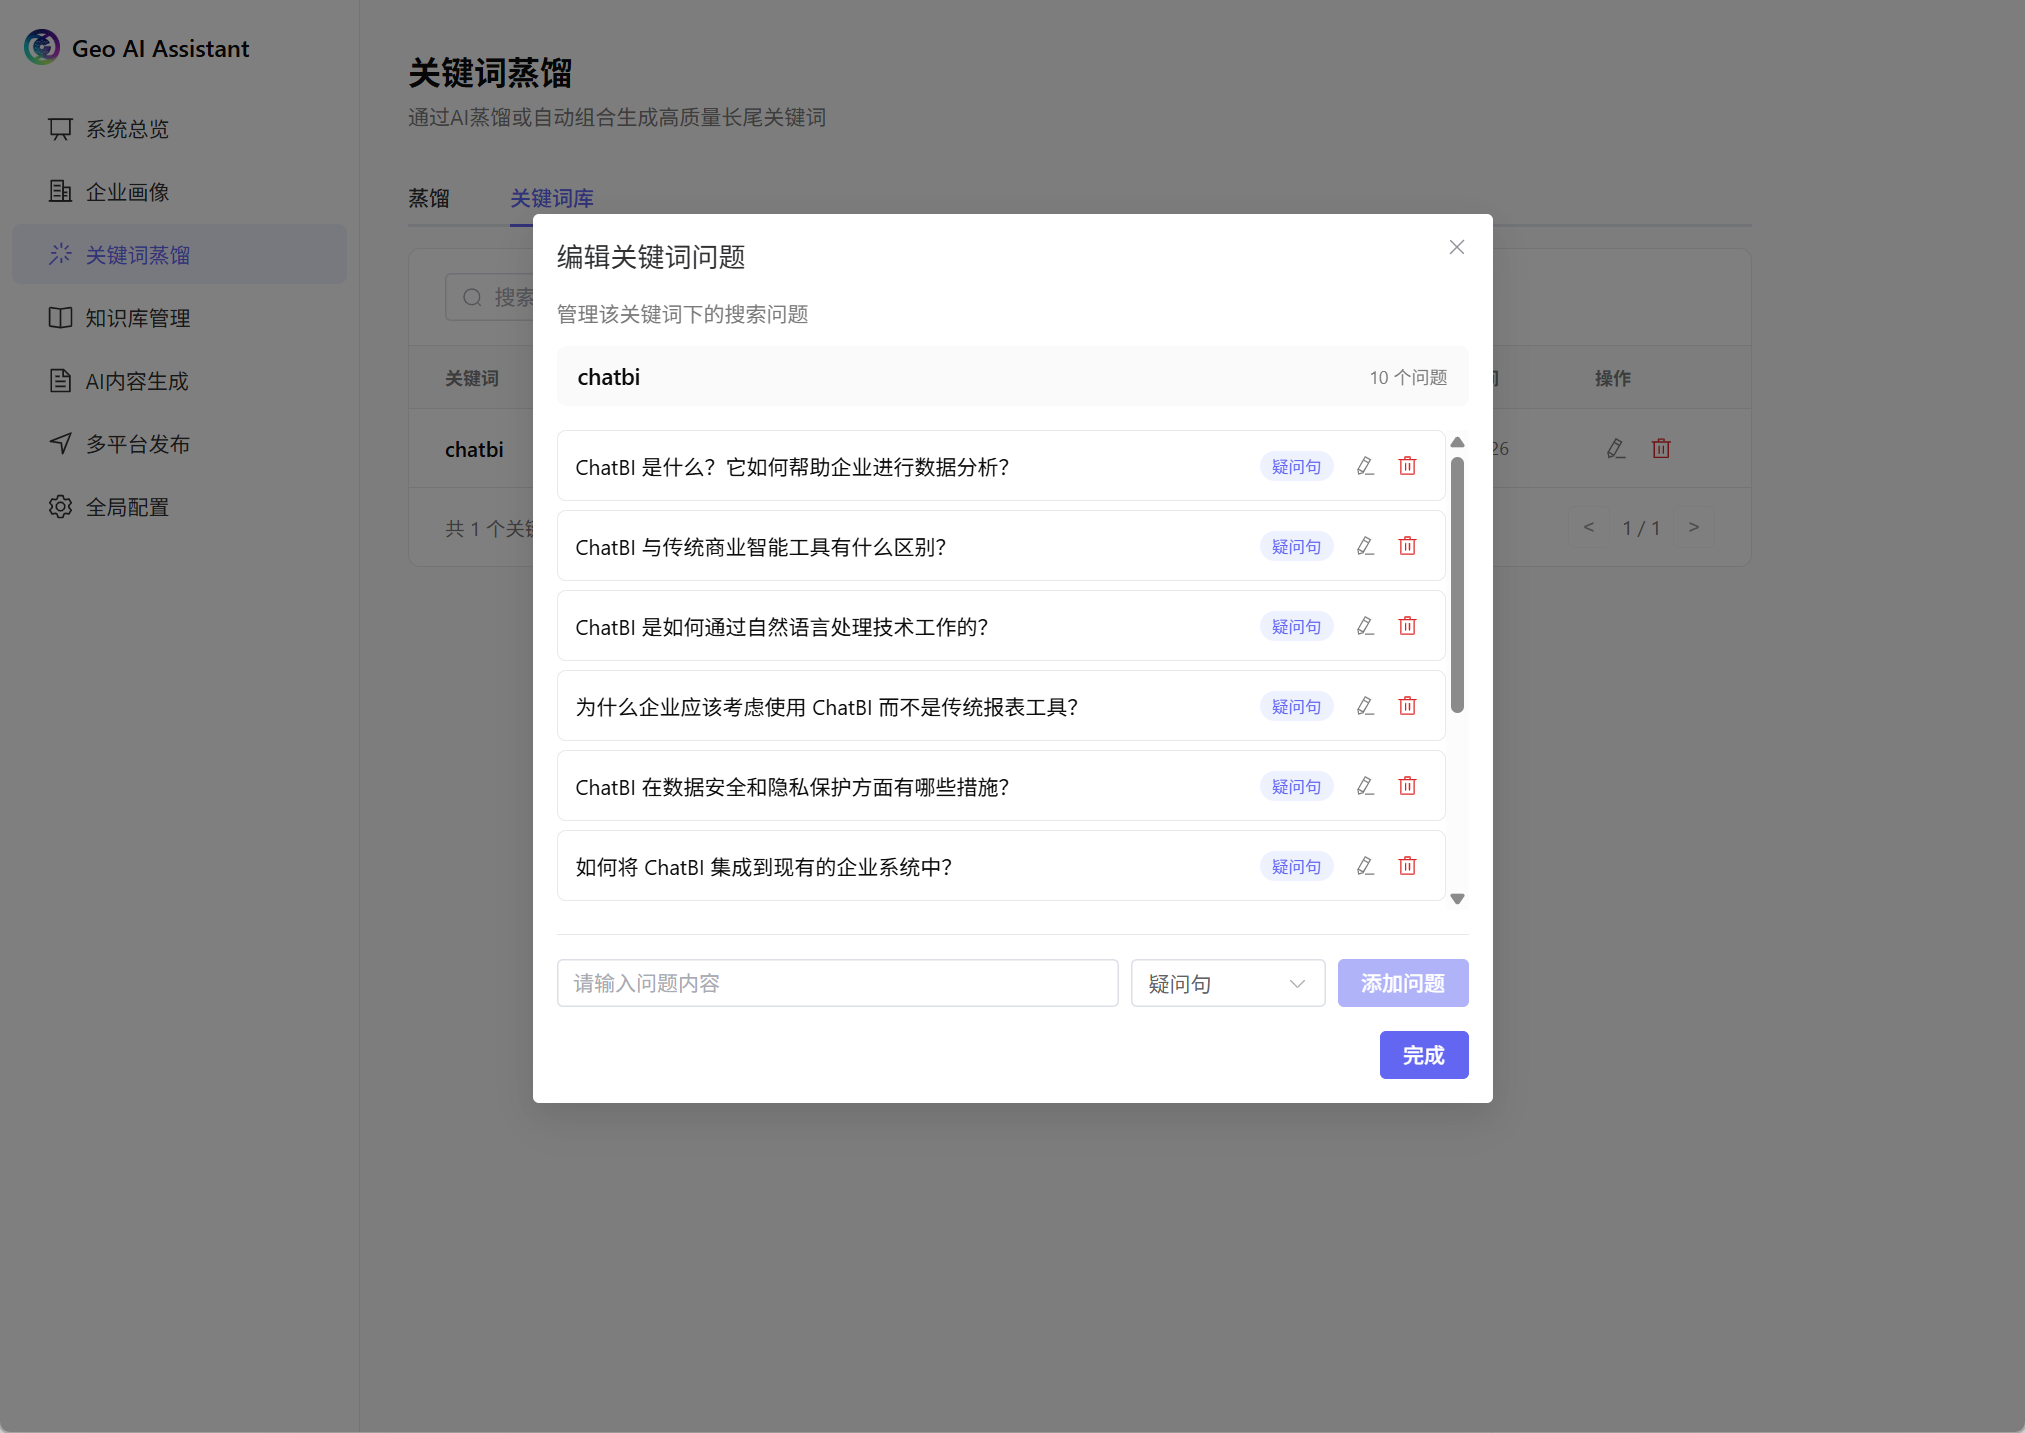
Task: Click the scroll up arrow of question list
Action: coord(1457,442)
